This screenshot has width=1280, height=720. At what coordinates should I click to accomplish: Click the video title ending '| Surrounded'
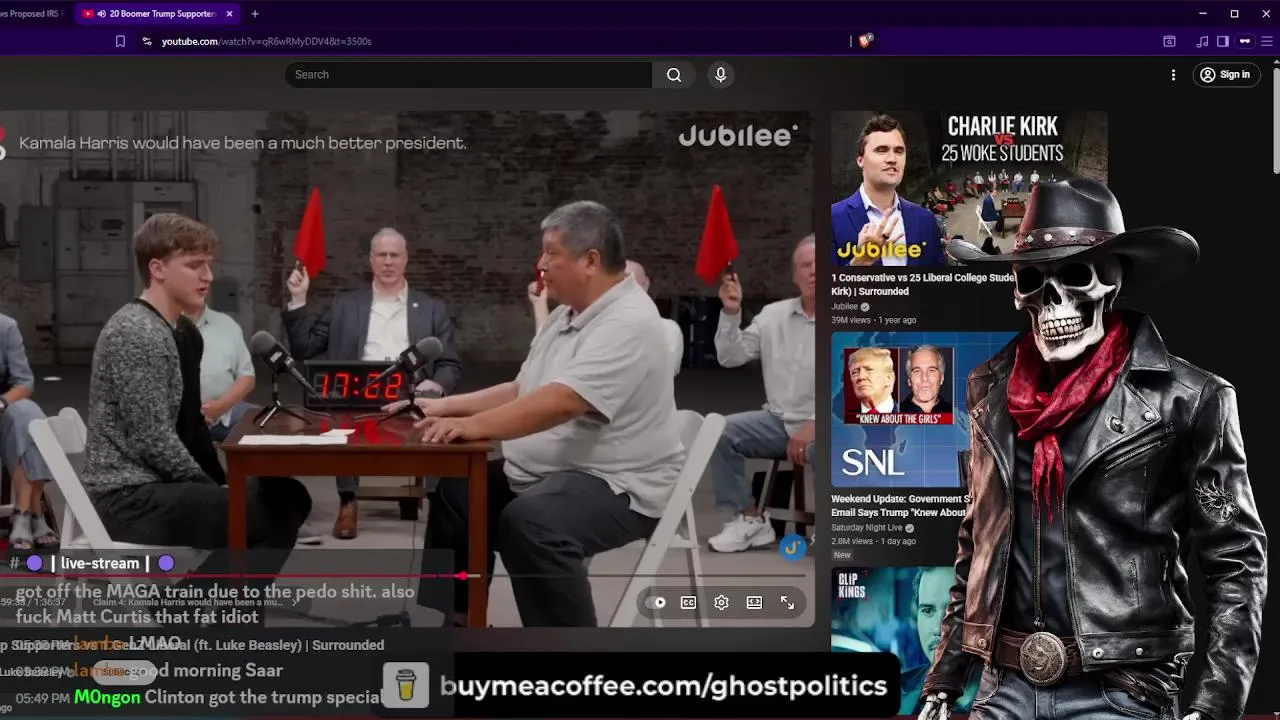point(192,645)
